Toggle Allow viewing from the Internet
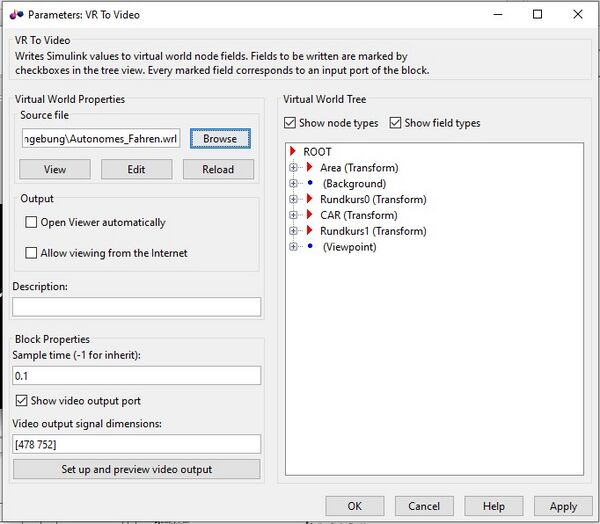 32,253
